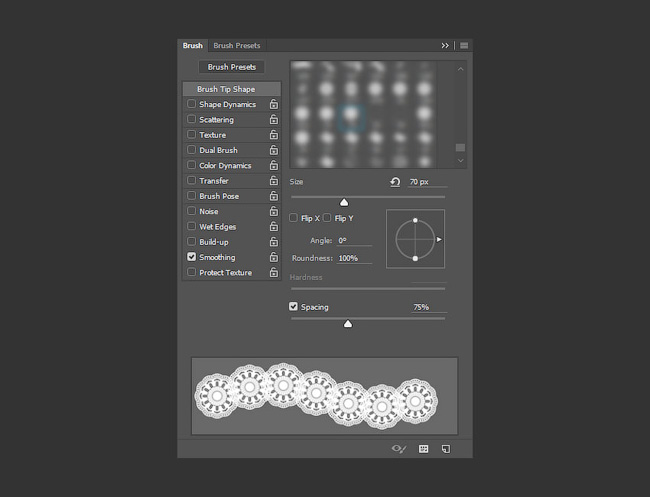Toggle the Color Dynamics lock icon

(x=274, y=165)
